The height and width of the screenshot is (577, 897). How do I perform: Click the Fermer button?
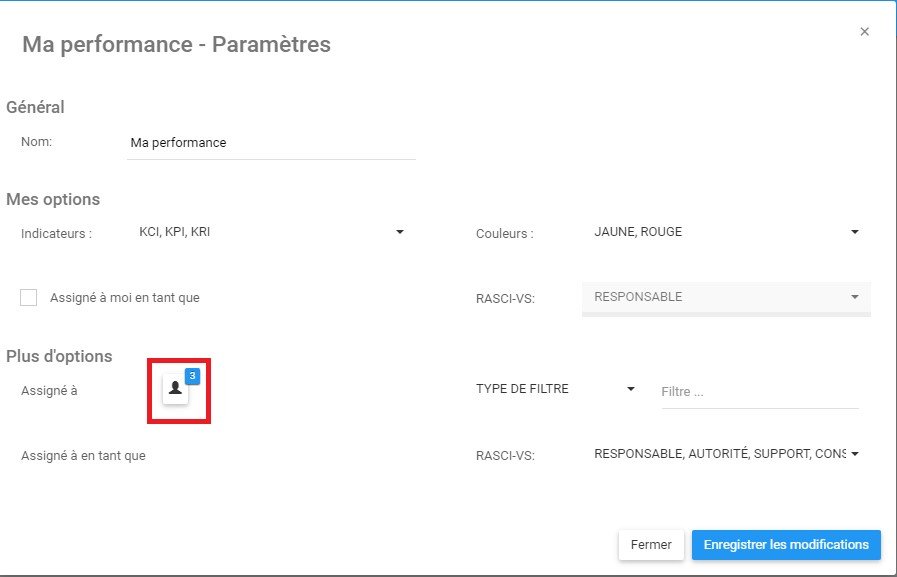coord(651,545)
